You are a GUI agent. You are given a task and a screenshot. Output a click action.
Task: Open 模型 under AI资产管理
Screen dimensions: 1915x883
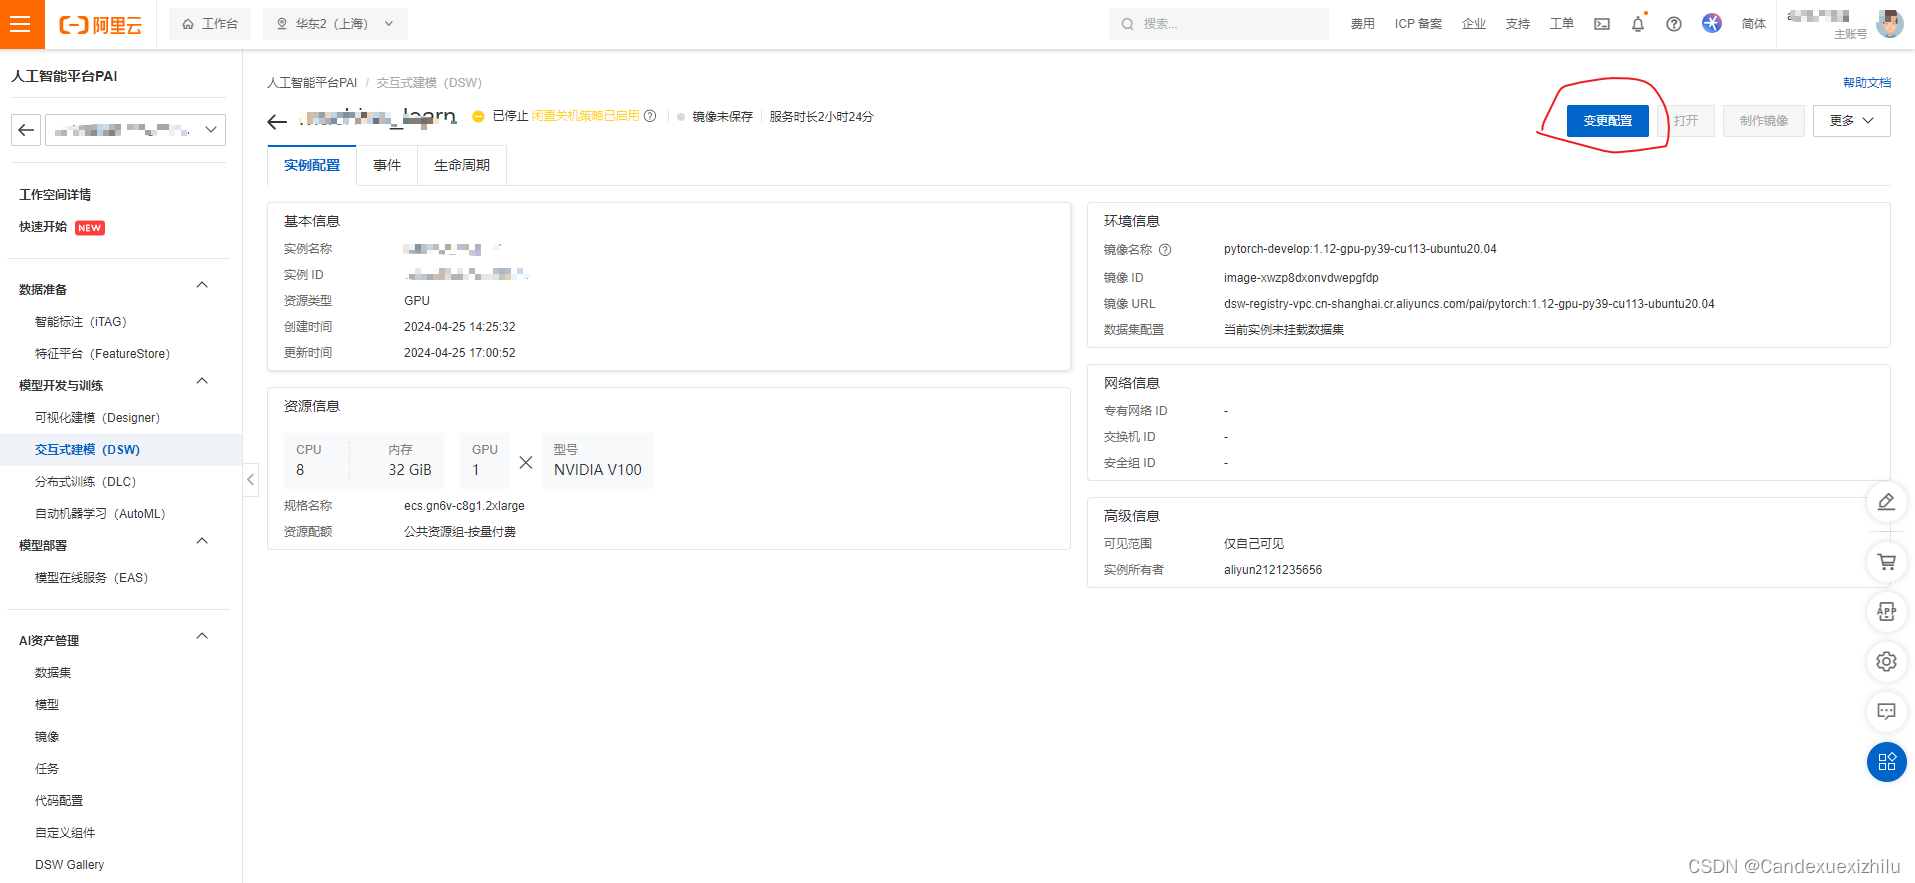click(x=47, y=705)
